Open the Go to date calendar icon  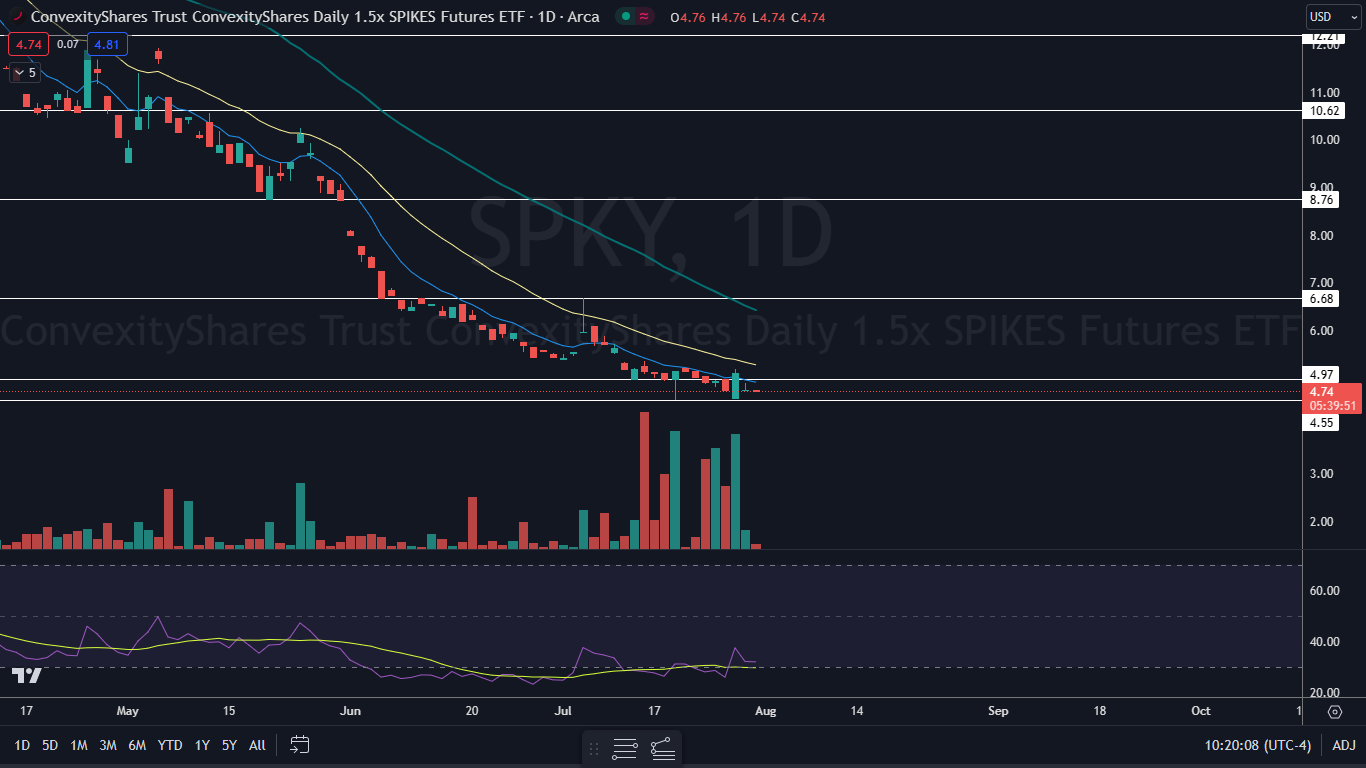[x=300, y=744]
